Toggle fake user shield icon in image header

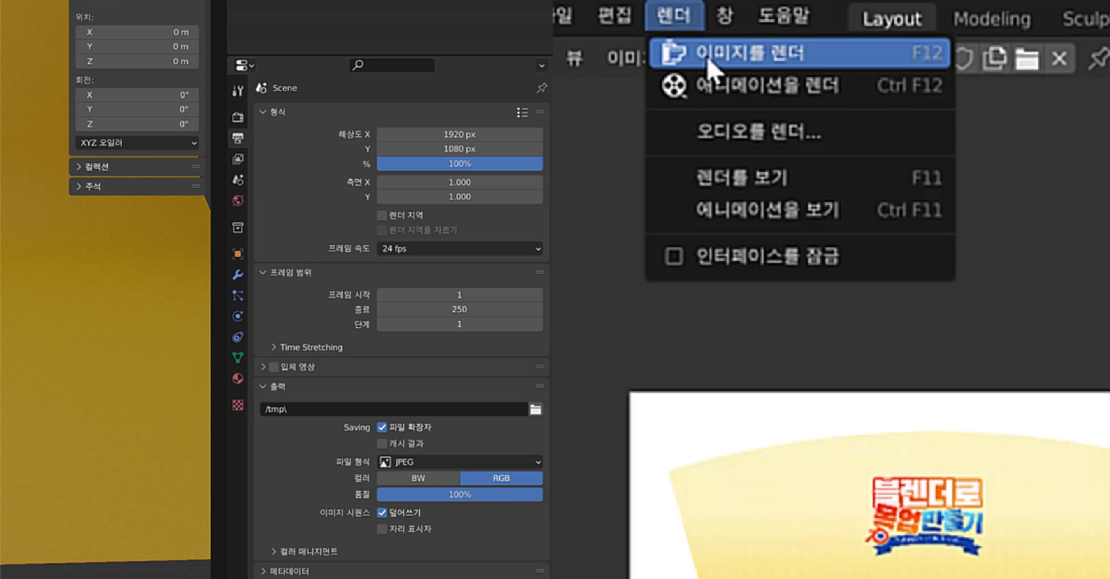tap(963, 58)
